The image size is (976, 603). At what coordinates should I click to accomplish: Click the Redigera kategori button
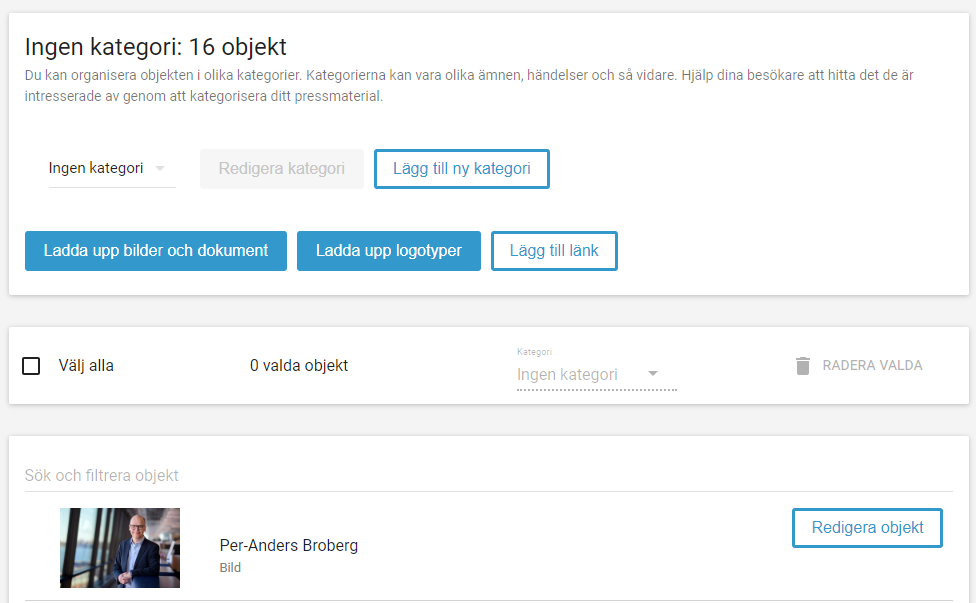pos(281,169)
